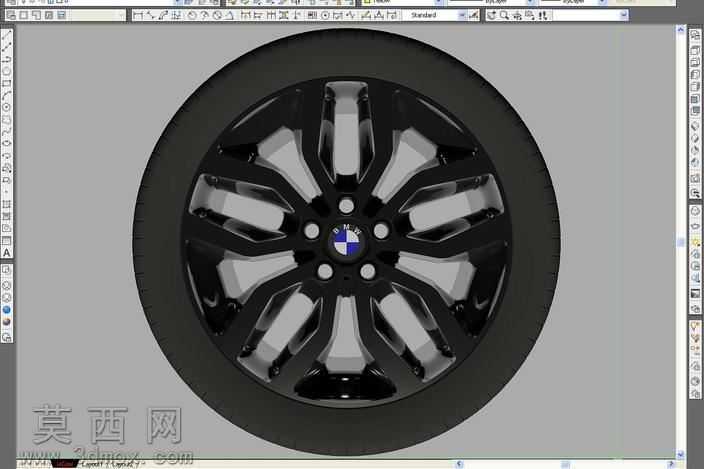Click the Diameter dimension tool
The height and width of the screenshot is (469, 704).
(217, 15)
